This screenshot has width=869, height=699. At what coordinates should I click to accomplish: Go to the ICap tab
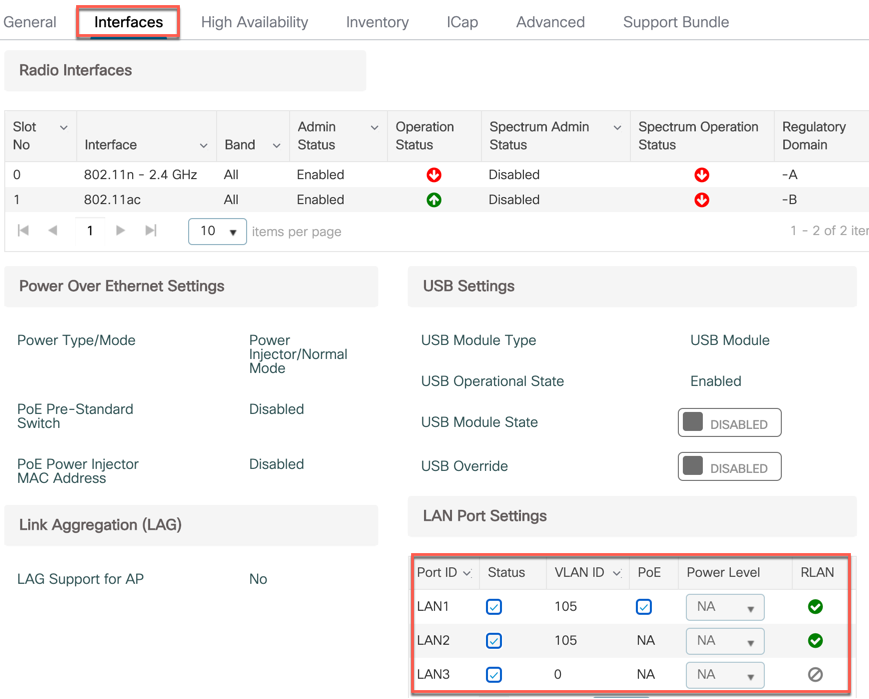pos(462,22)
